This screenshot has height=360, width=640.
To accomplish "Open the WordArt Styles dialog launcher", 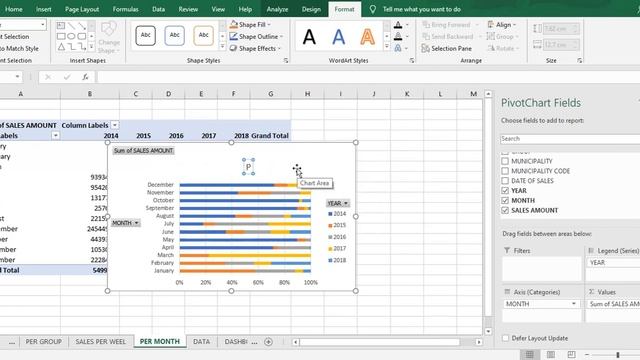I will (x=411, y=60).
